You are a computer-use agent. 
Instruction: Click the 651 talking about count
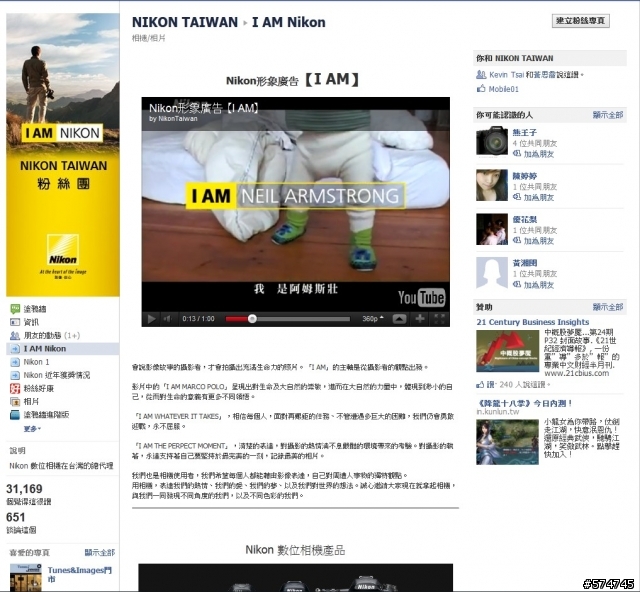coord(16,517)
